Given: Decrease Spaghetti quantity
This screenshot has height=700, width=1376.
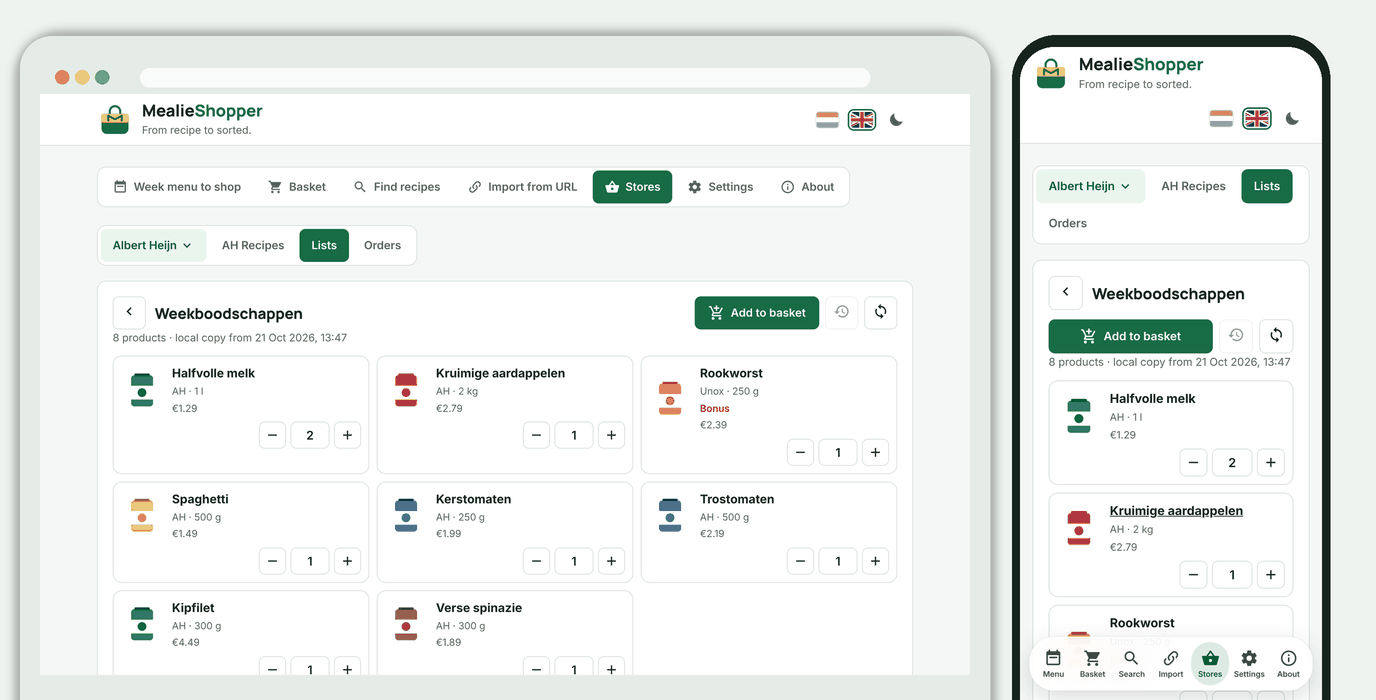Looking at the screenshot, I should tap(273, 561).
